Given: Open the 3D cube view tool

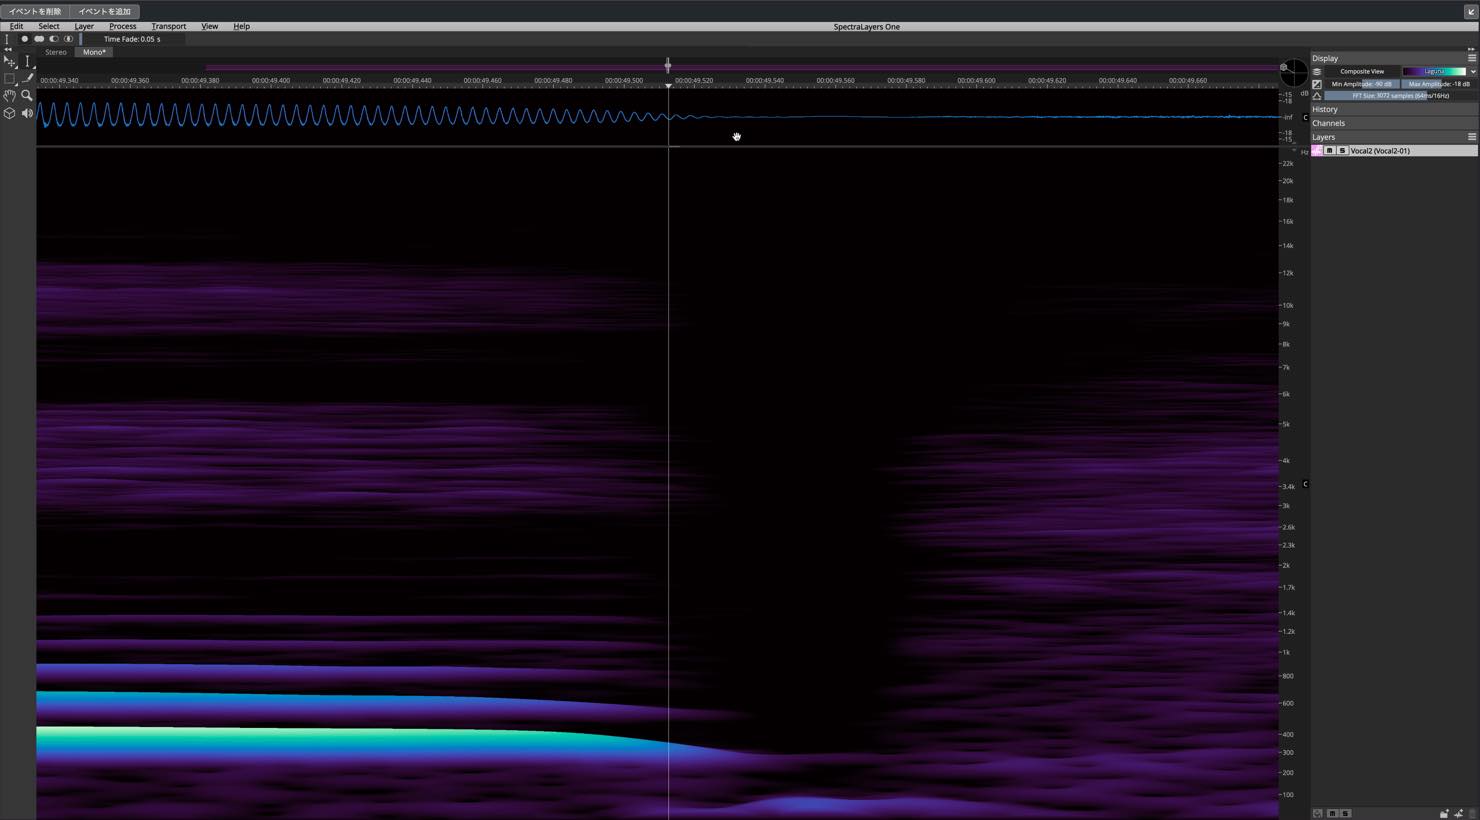Looking at the screenshot, I should (x=10, y=113).
